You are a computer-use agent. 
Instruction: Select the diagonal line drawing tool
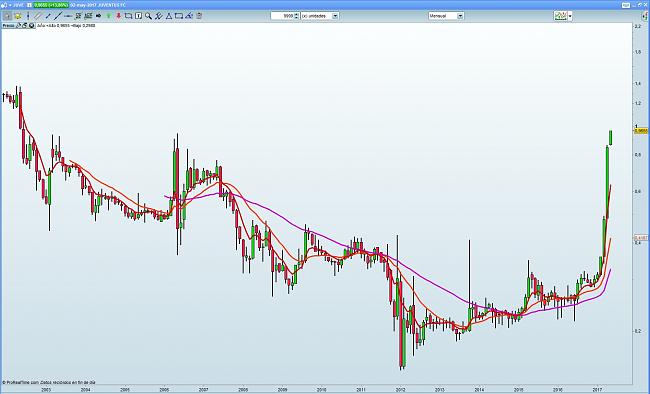point(58,16)
